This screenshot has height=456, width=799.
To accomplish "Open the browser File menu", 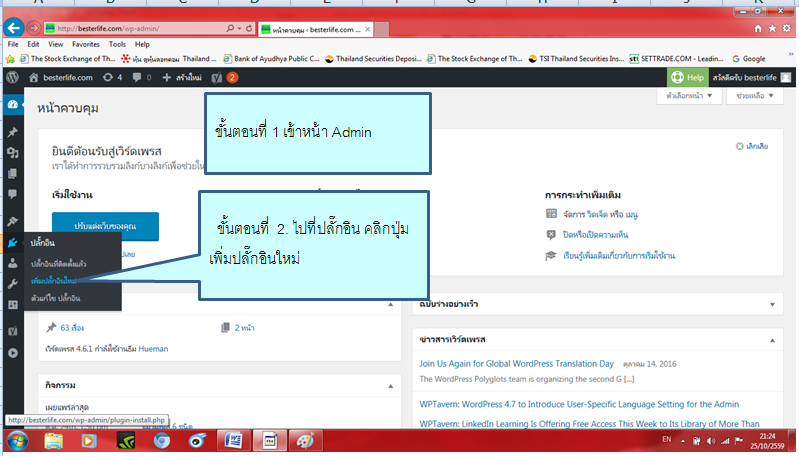I will [x=13, y=44].
